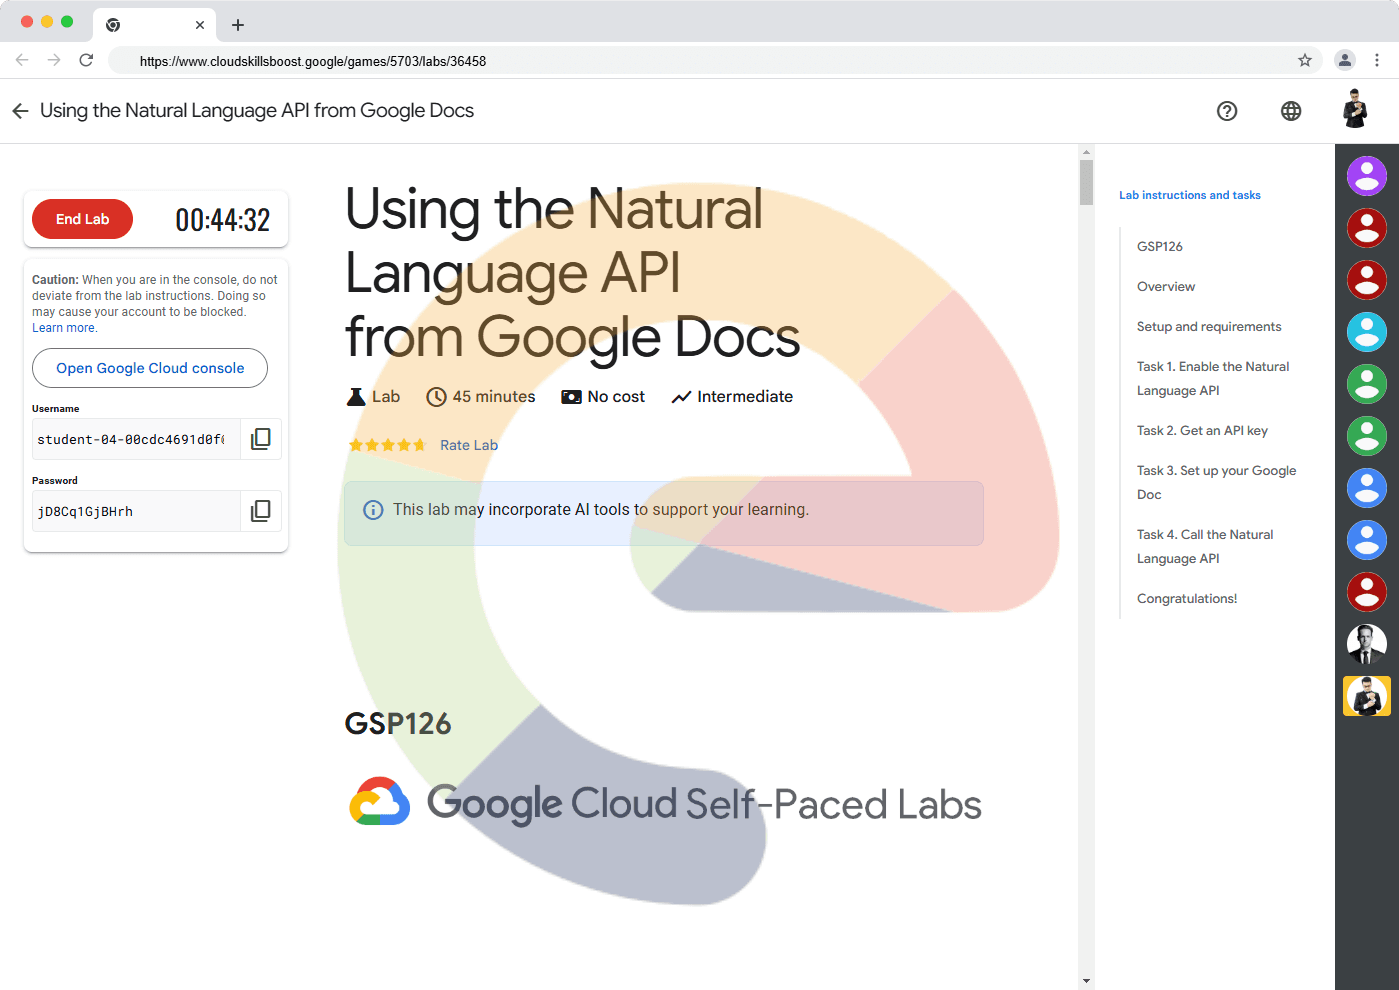Follow the Learn more link

(64, 328)
